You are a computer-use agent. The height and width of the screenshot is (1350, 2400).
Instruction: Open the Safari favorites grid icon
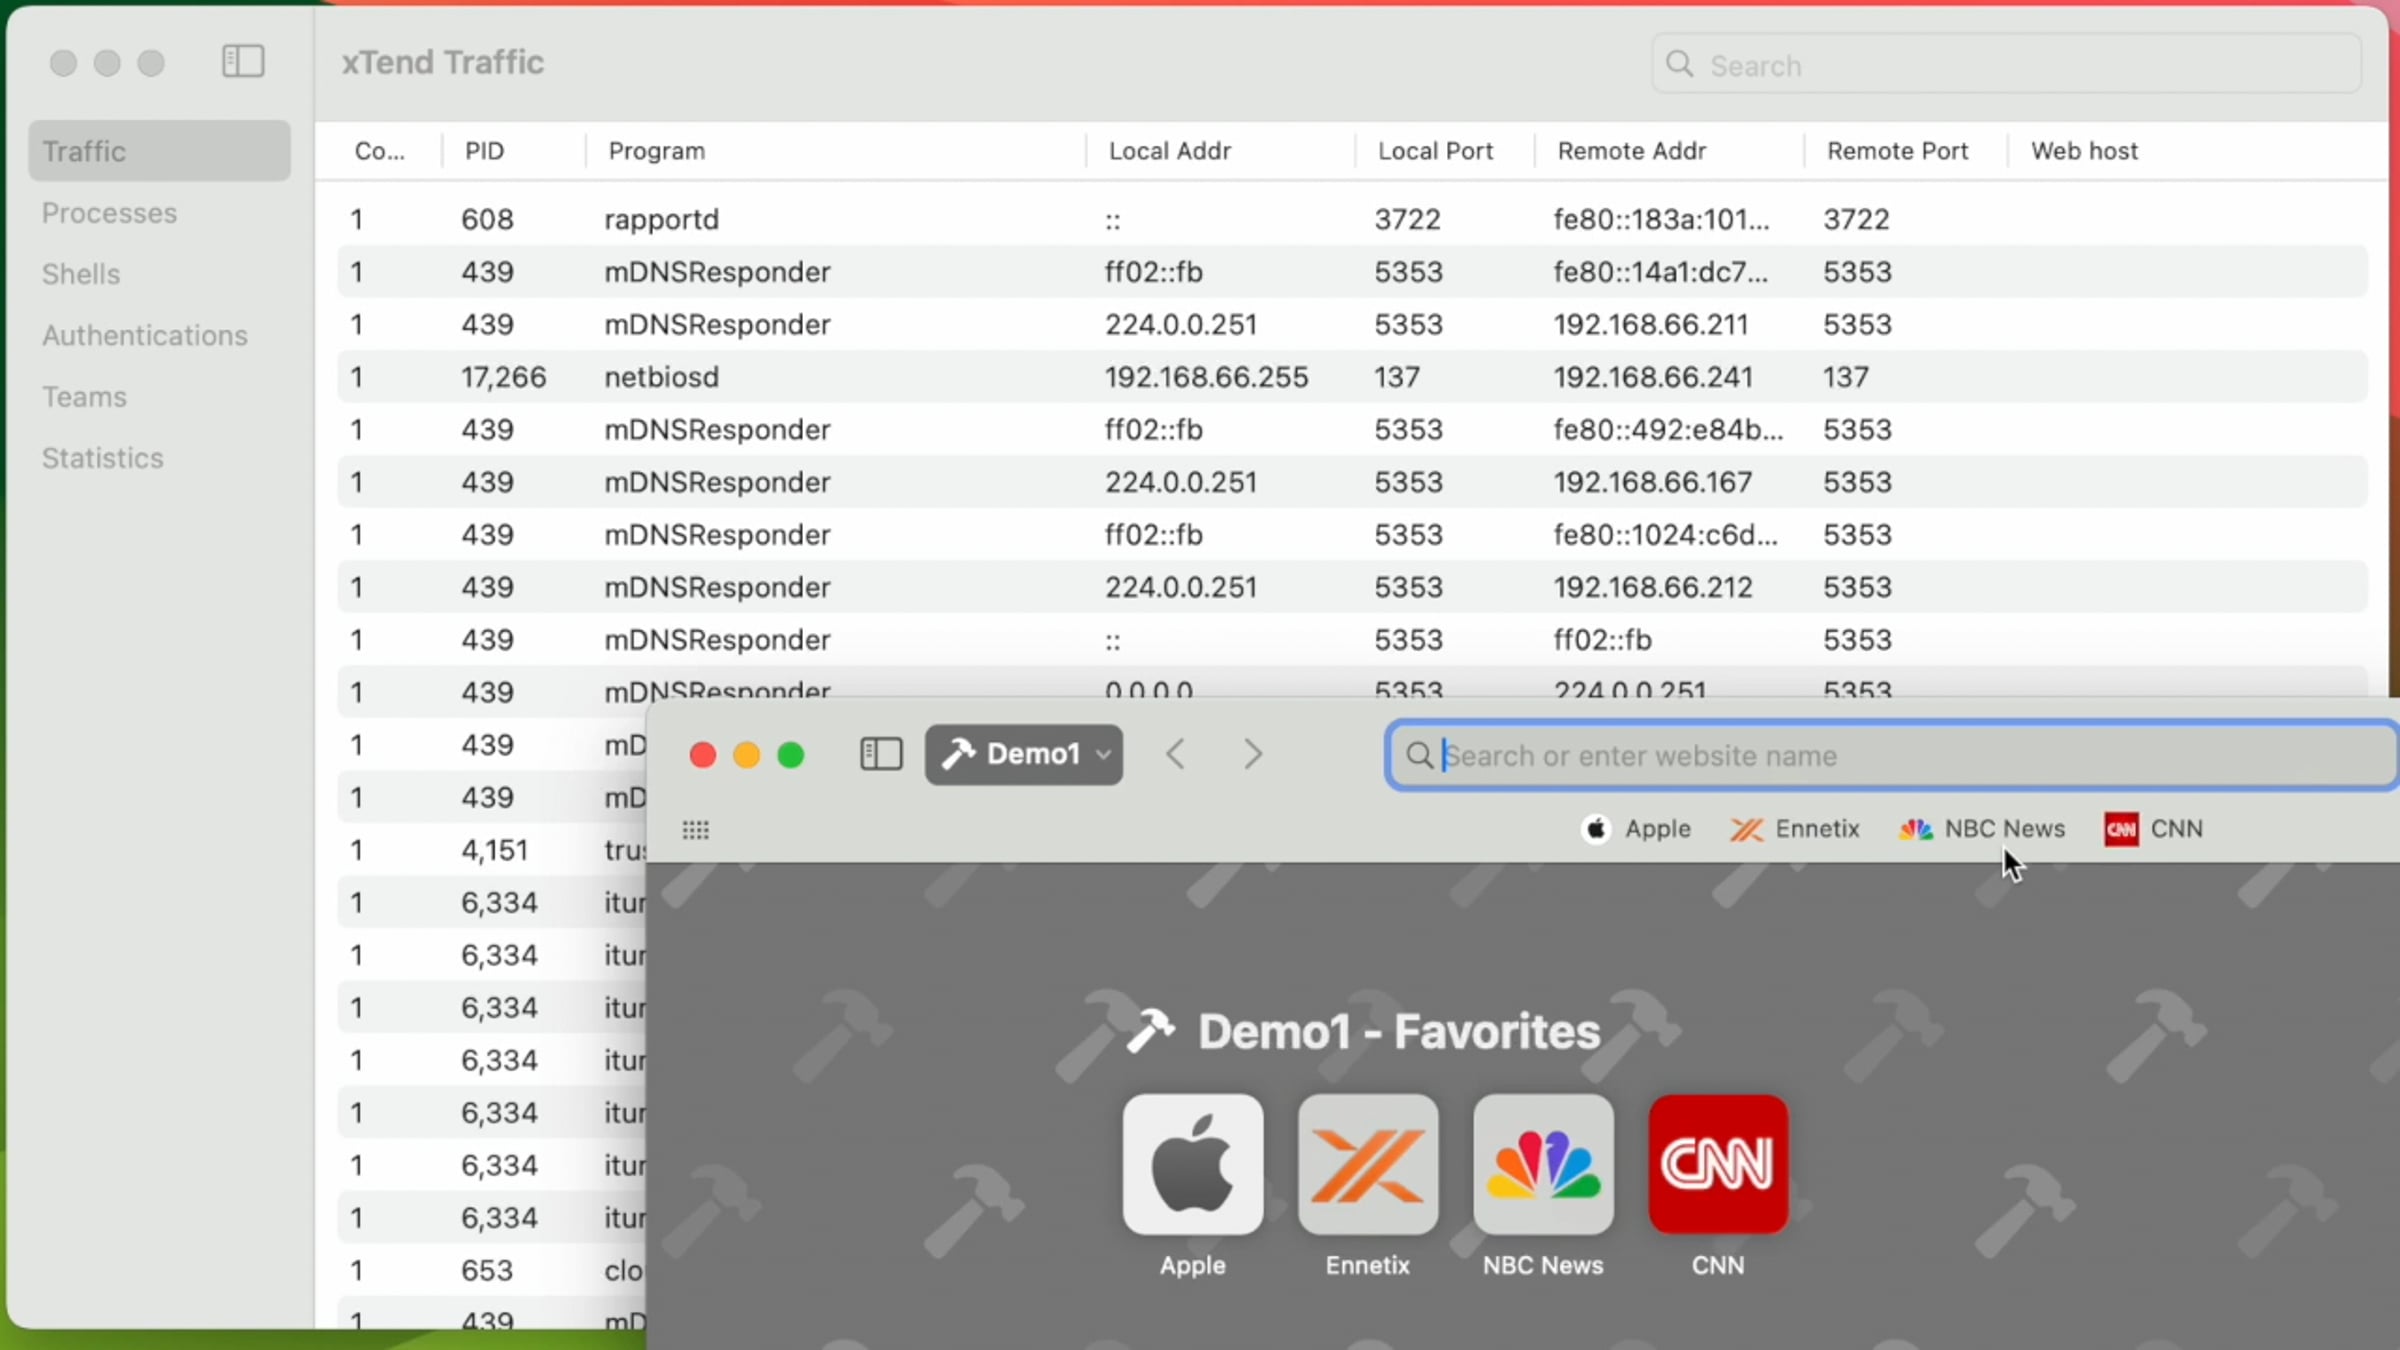[696, 830]
